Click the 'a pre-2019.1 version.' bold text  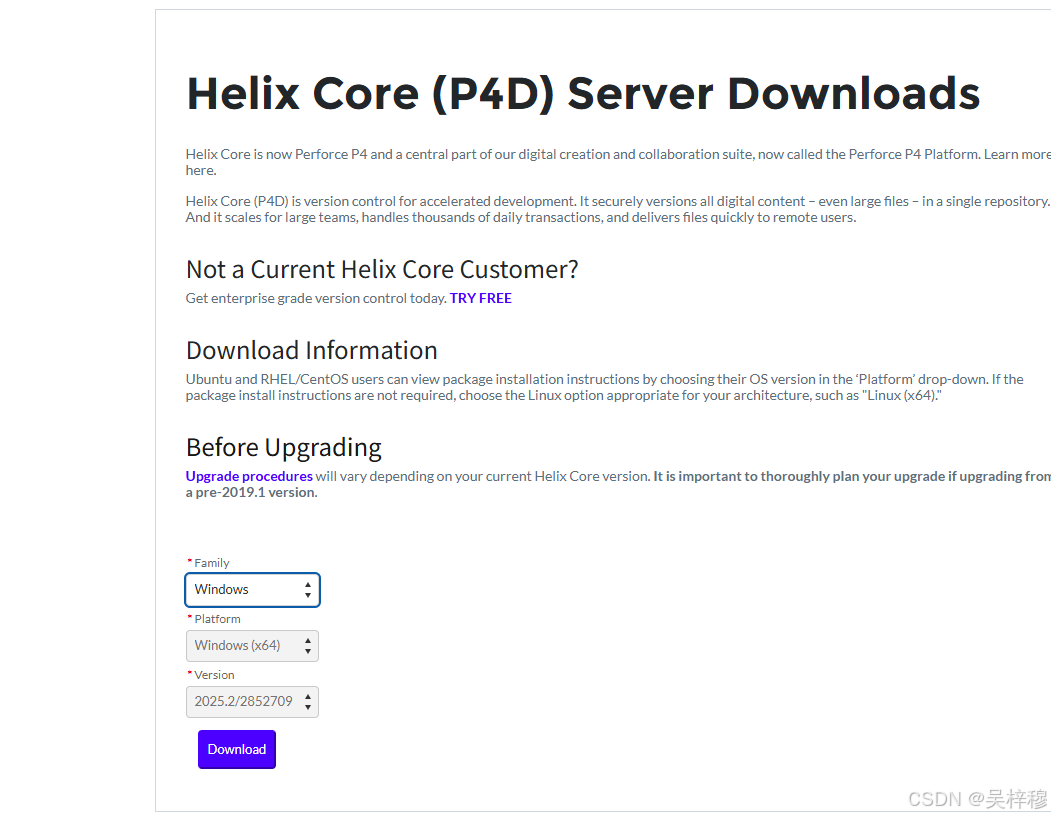[x=251, y=492]
